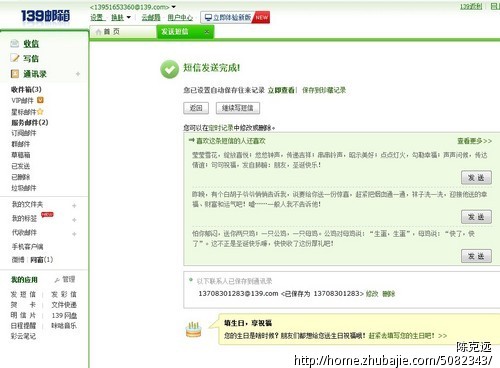Click 阿畜(1) in the sidebar

42,259
